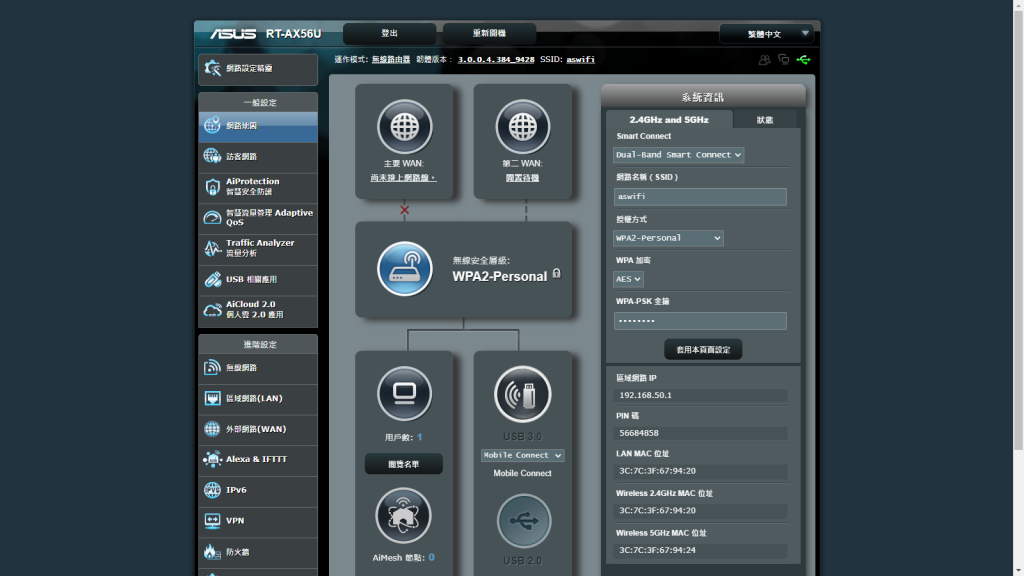Click the AiMesh node count 0

pyautogui.click(x=431, y=557)
